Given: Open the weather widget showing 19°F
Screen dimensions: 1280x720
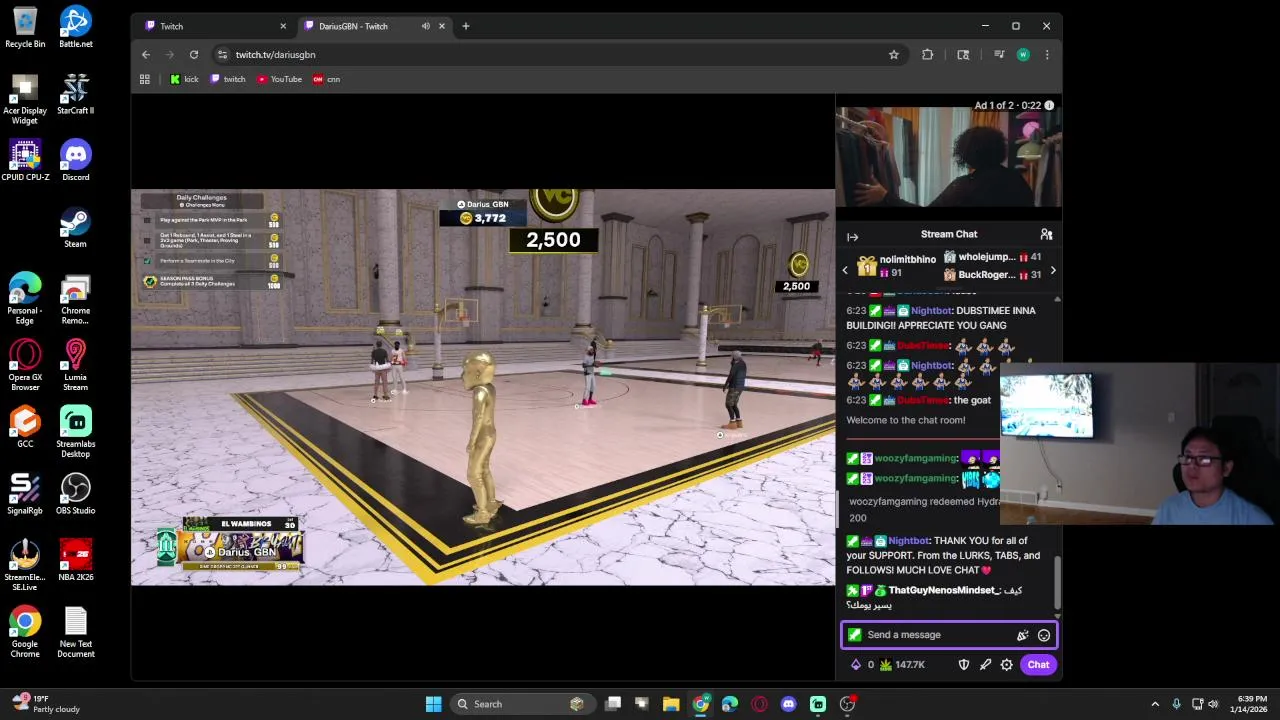Looking at the screenshot, I should coord(45,704).
